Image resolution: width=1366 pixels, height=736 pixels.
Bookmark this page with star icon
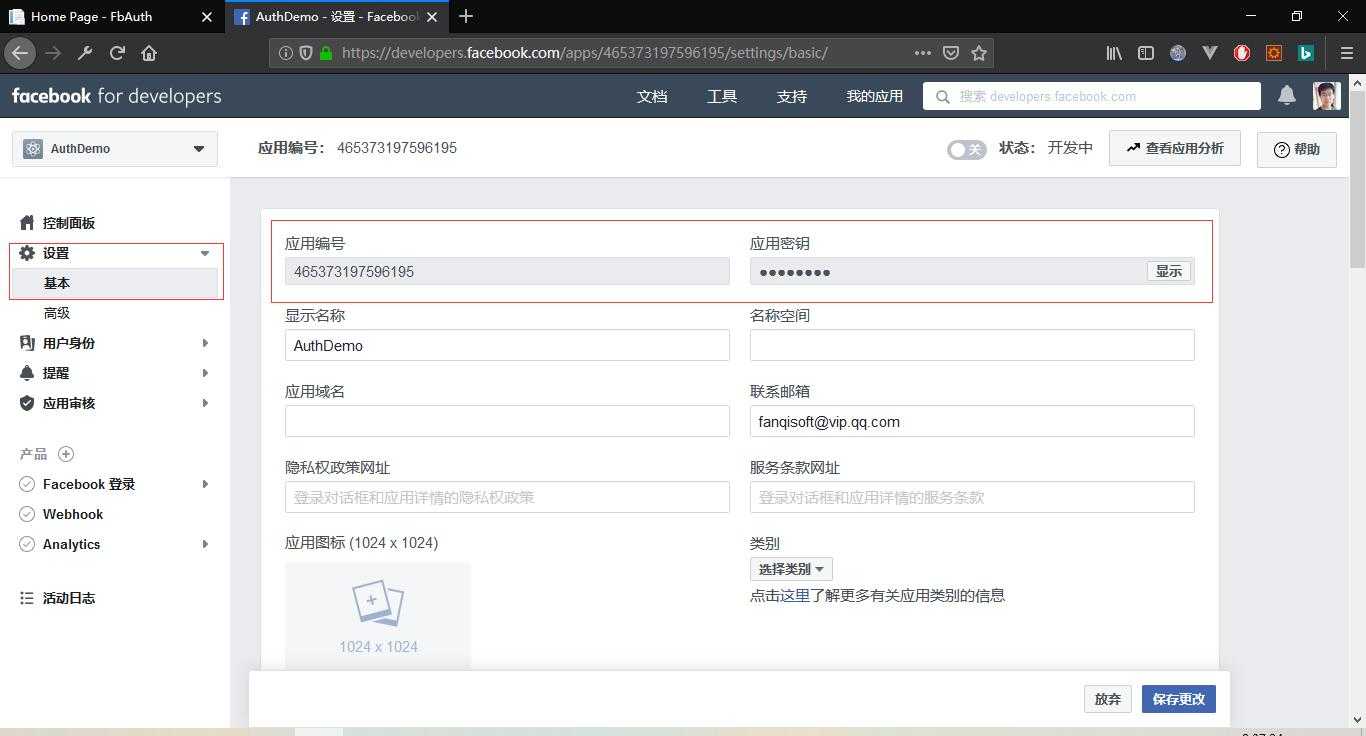979,53
